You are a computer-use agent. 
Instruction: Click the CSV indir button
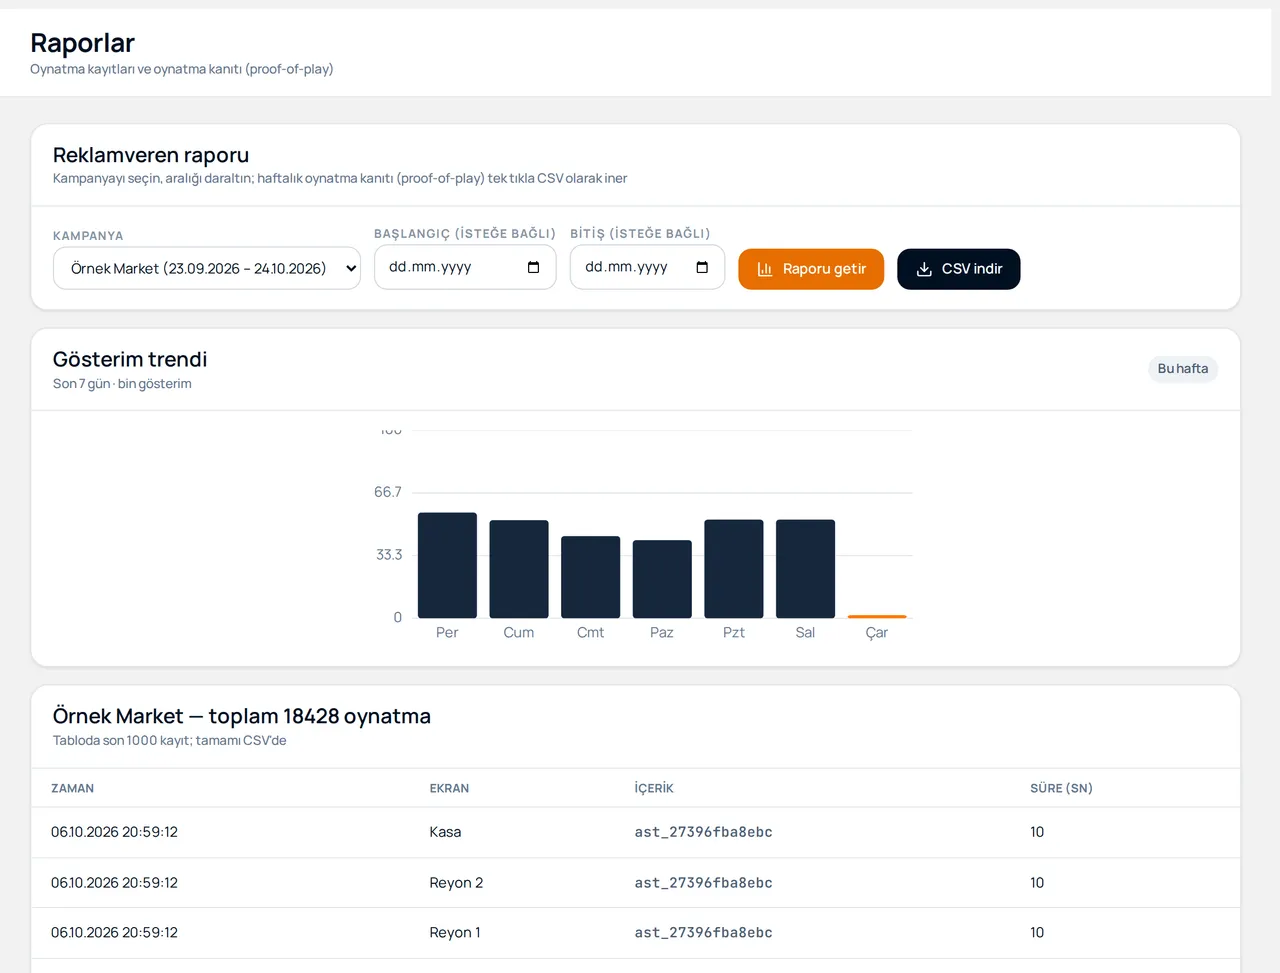point(958,269)
